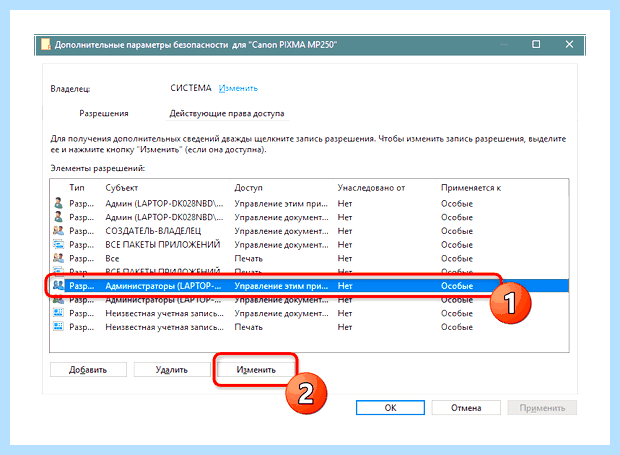Screen dimensions: 620x455
Task: Click "Нет" in the highlighted Администраторы row
Action: [345, 285]
